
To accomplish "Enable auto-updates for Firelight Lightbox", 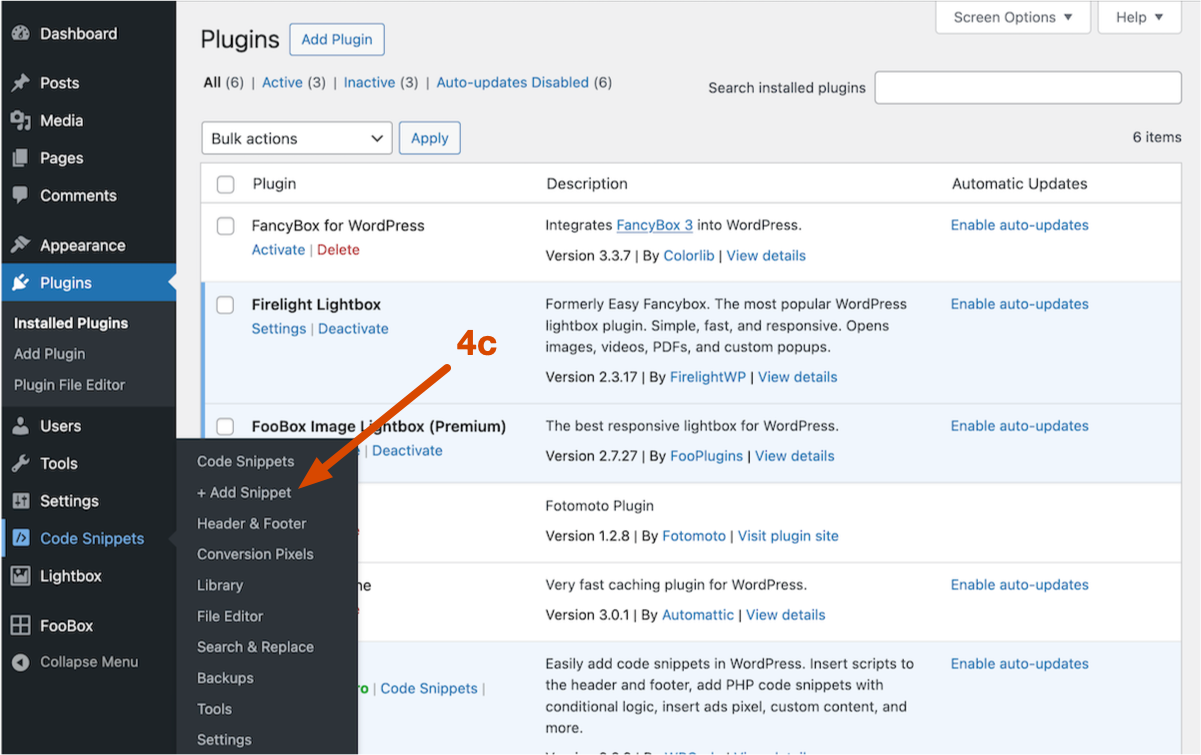I will tap(1020, 304).
